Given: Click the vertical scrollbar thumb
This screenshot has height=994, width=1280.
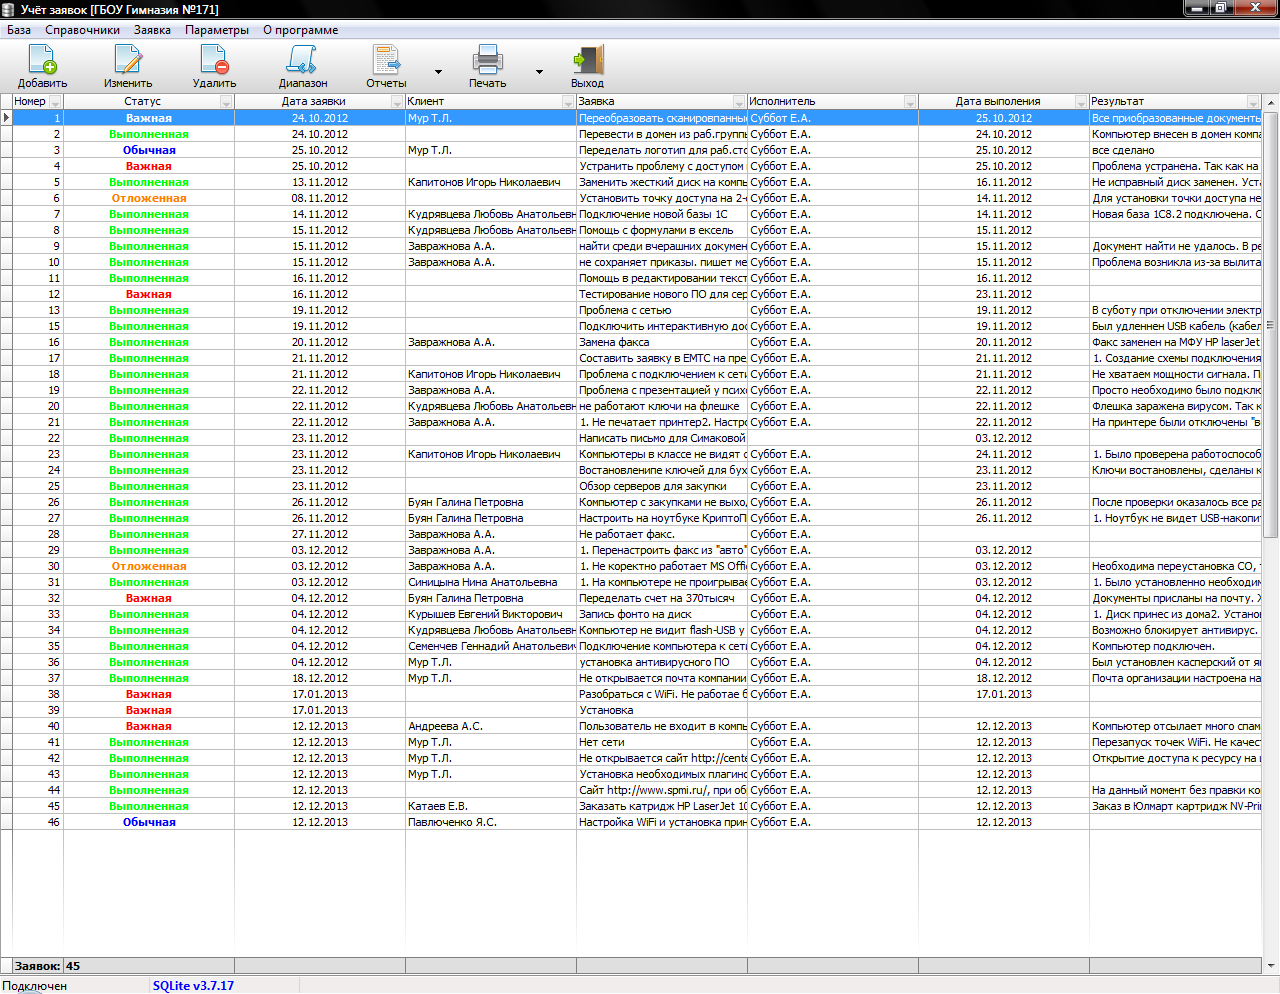Looking at the screenshot, I should (x=1271, y=323).
